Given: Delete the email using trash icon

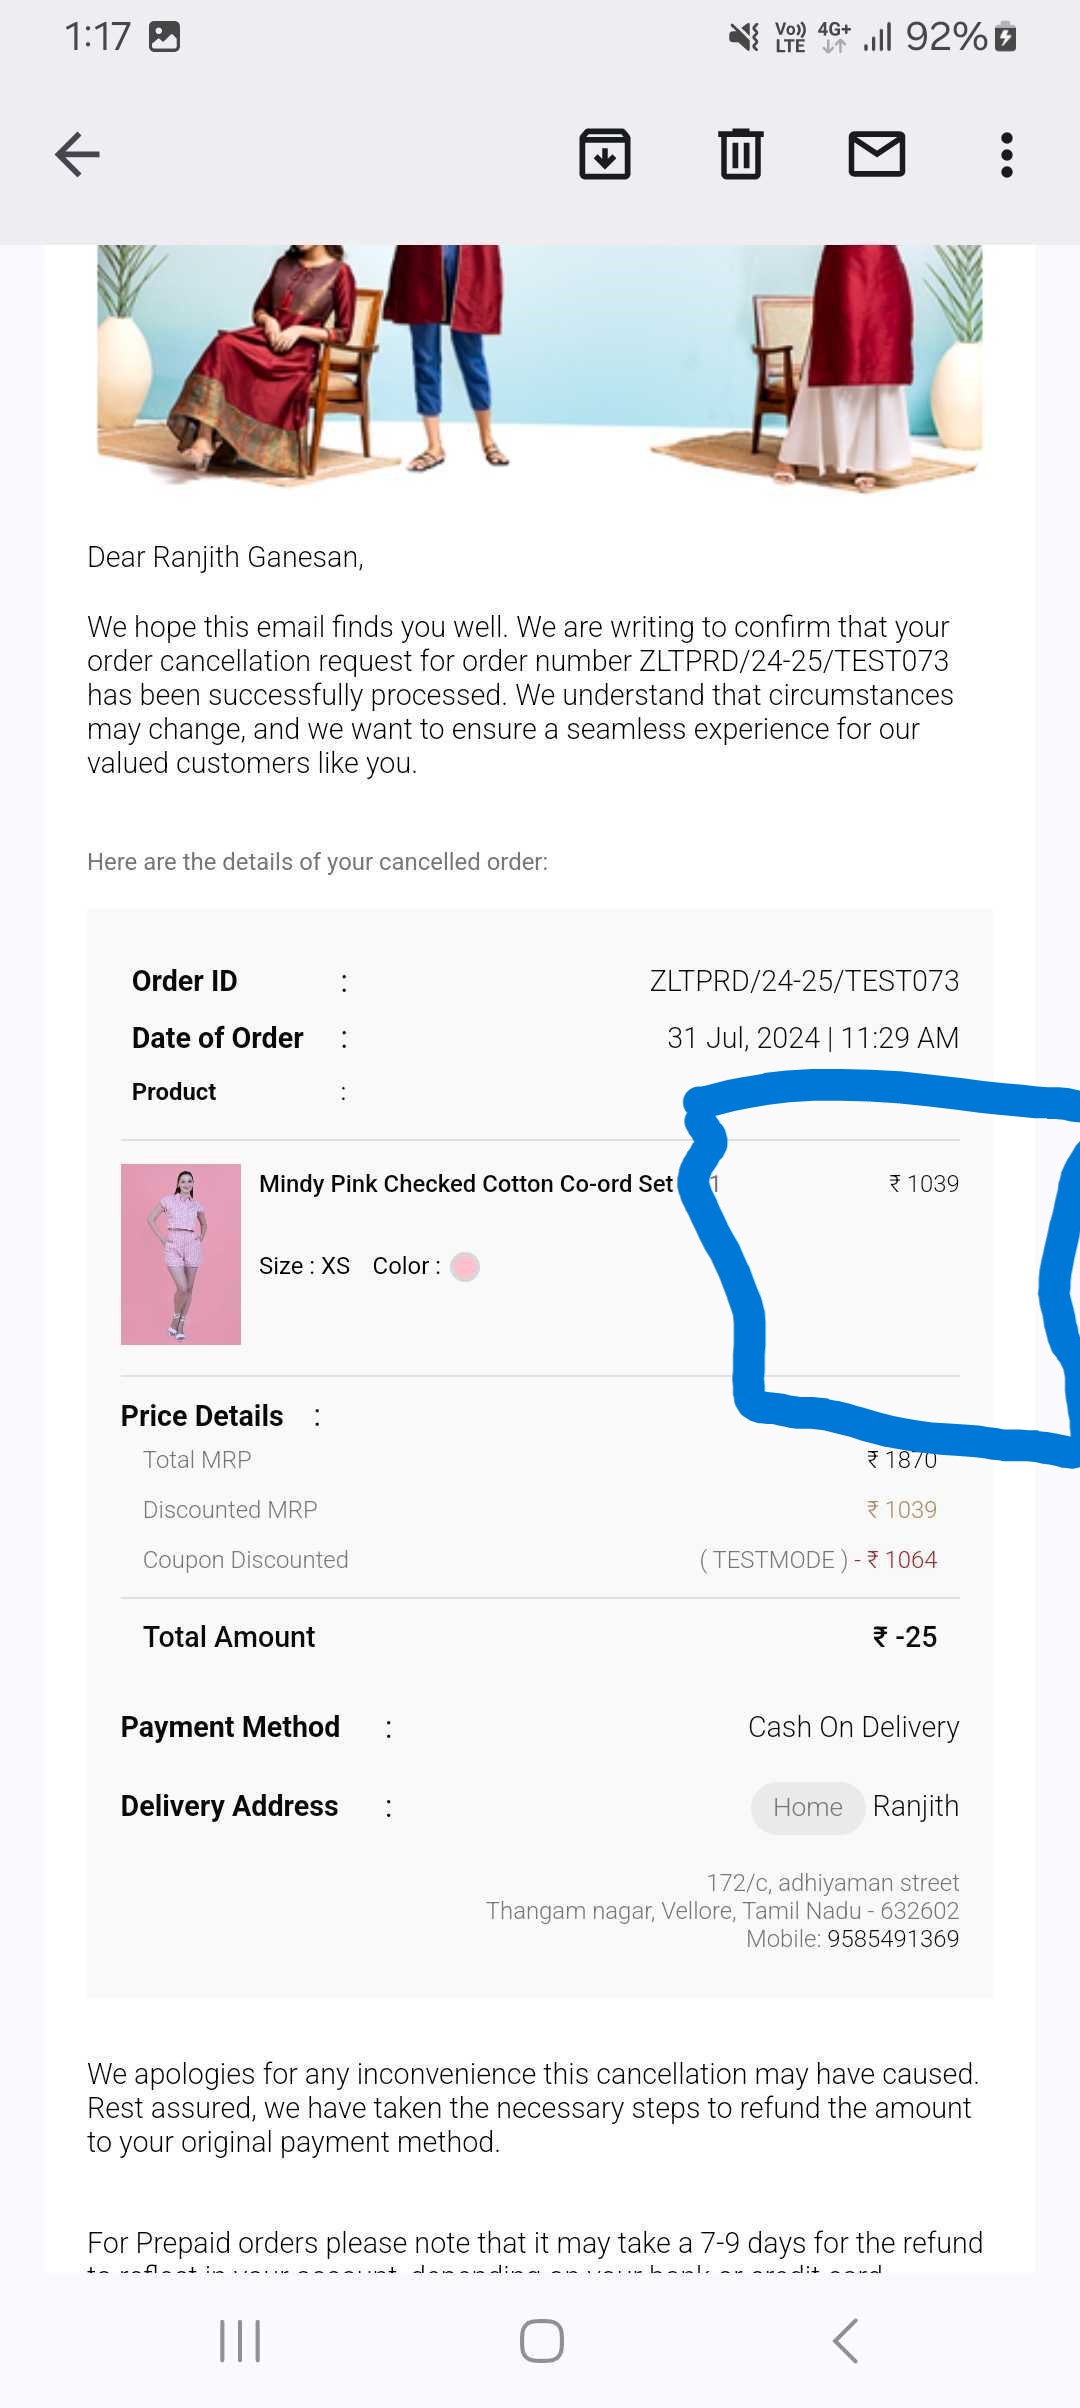Looking at the screenshot, I should [741, 155].
